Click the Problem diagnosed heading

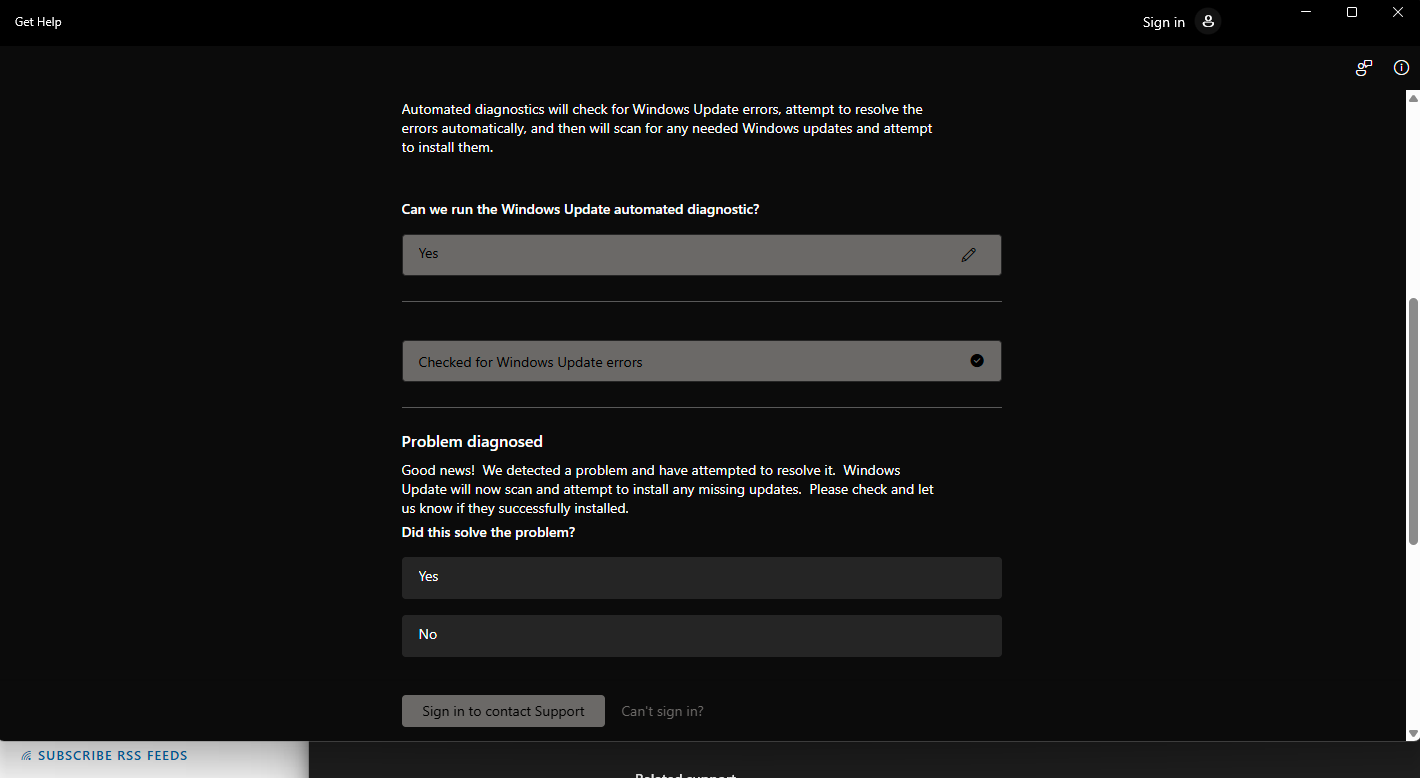tap(472, 441)
